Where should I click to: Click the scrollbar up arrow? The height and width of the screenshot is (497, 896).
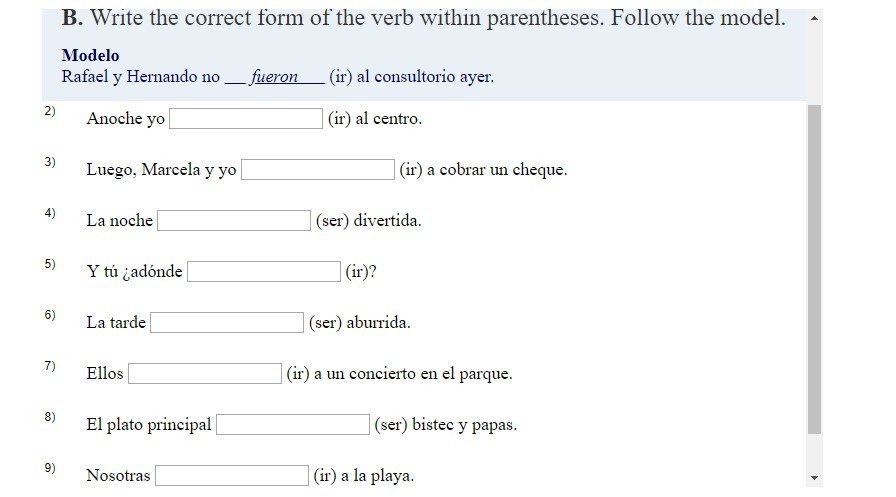(814, 18)
